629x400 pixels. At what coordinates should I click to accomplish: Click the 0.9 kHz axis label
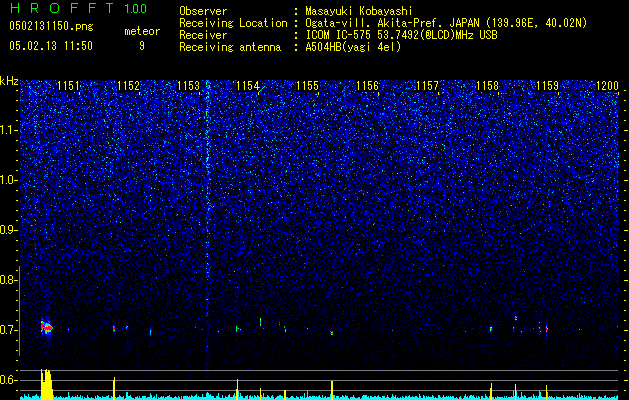tap(8, 230)
